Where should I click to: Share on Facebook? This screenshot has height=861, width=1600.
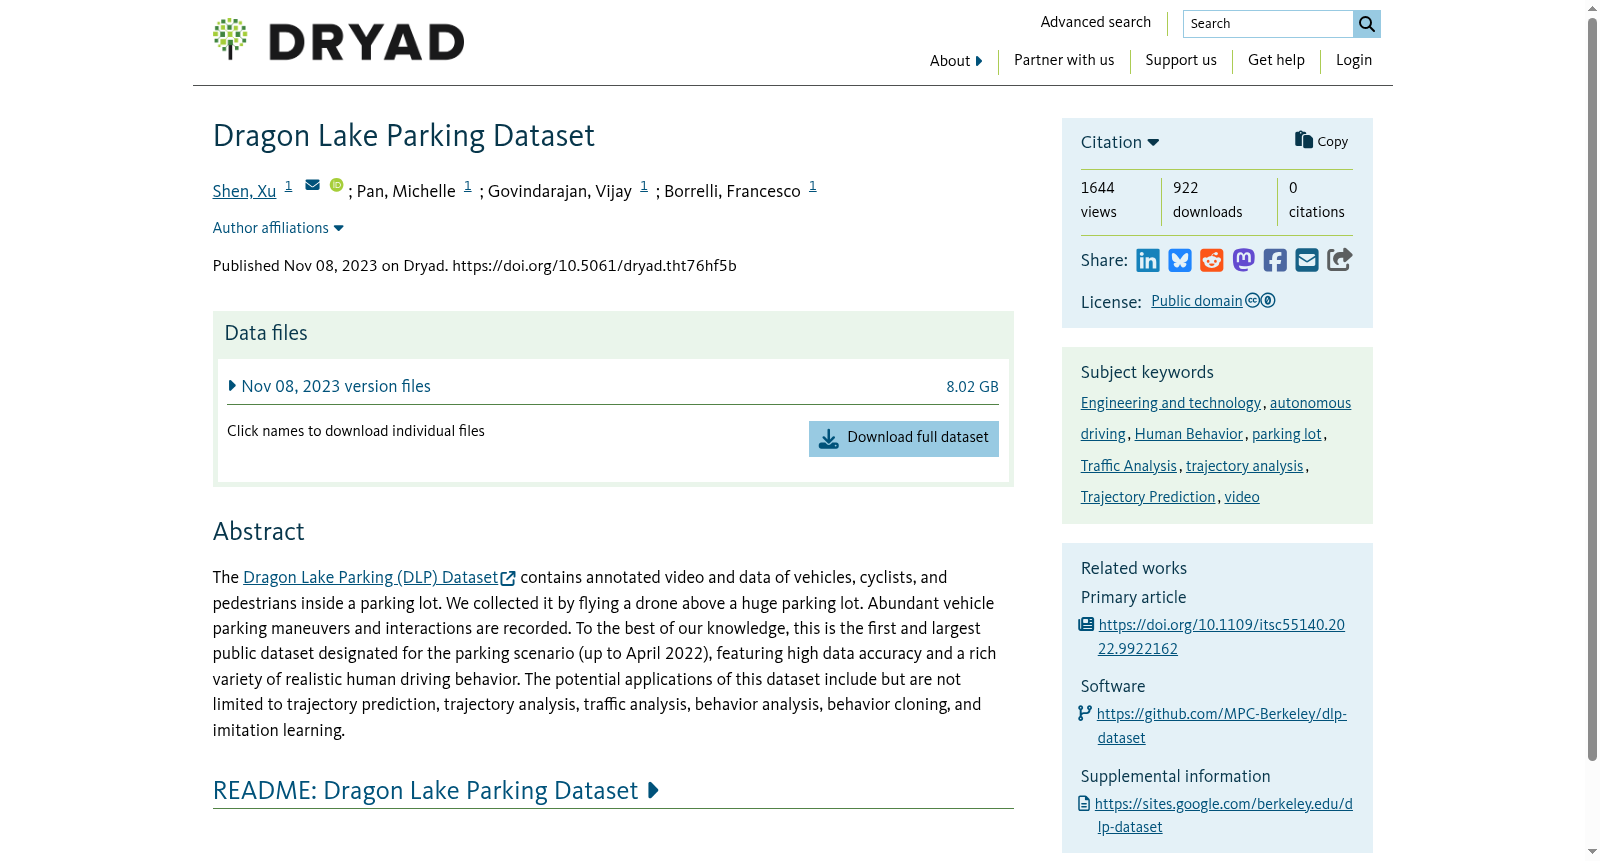1275,261
